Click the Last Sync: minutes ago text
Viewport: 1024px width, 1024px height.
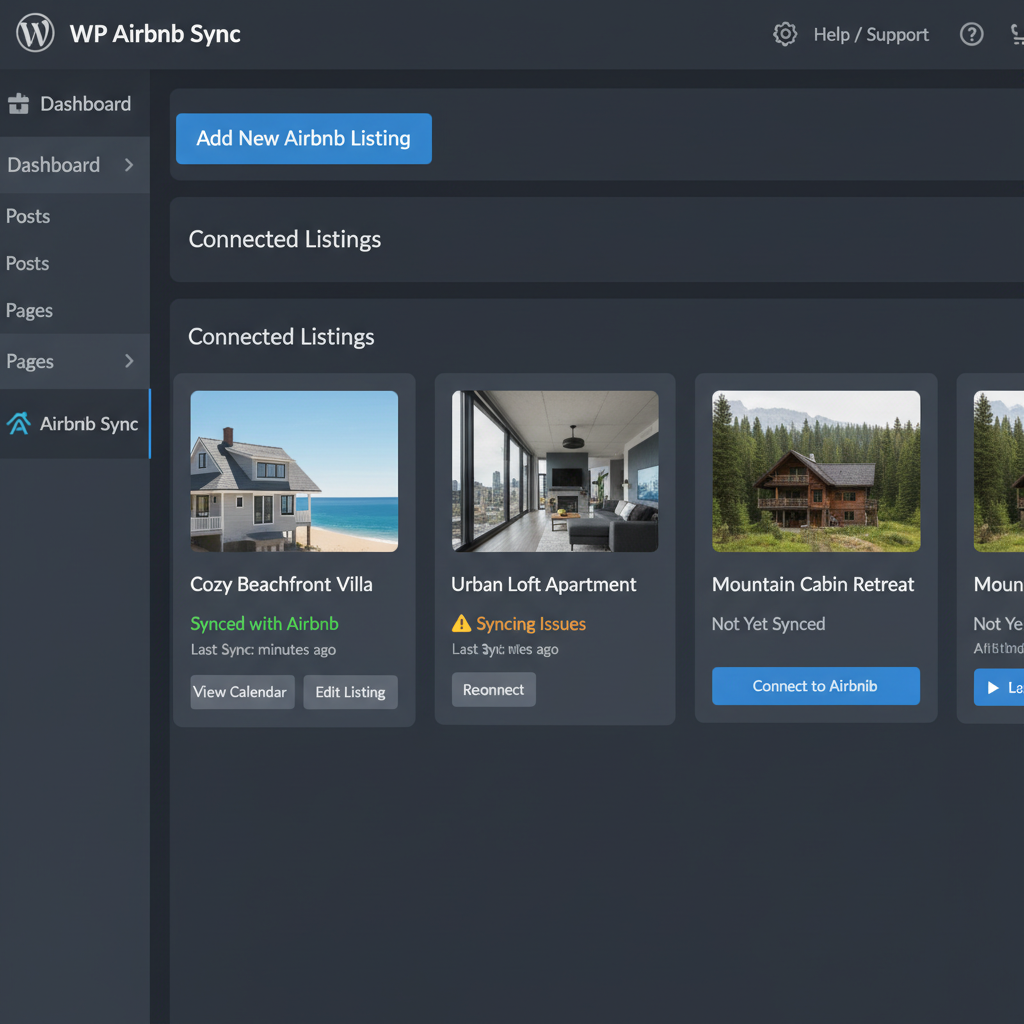(263, 650)
